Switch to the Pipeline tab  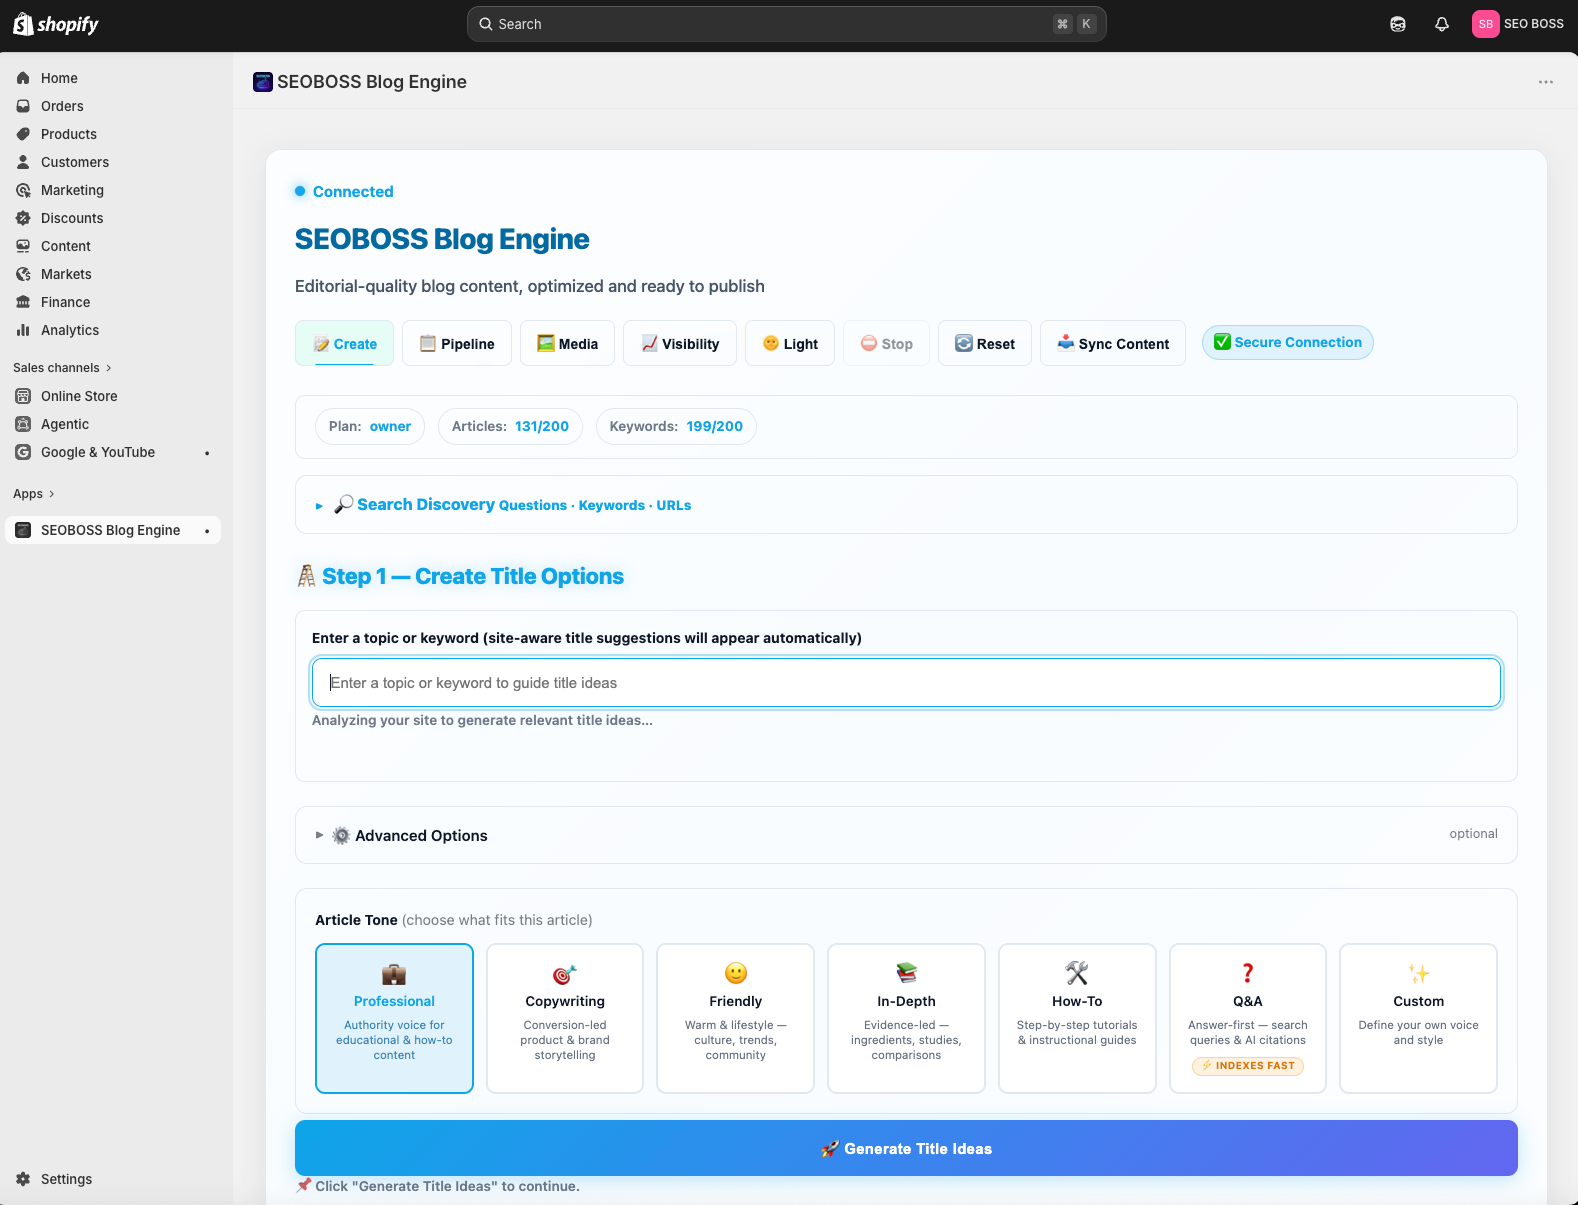coord(457,343)
